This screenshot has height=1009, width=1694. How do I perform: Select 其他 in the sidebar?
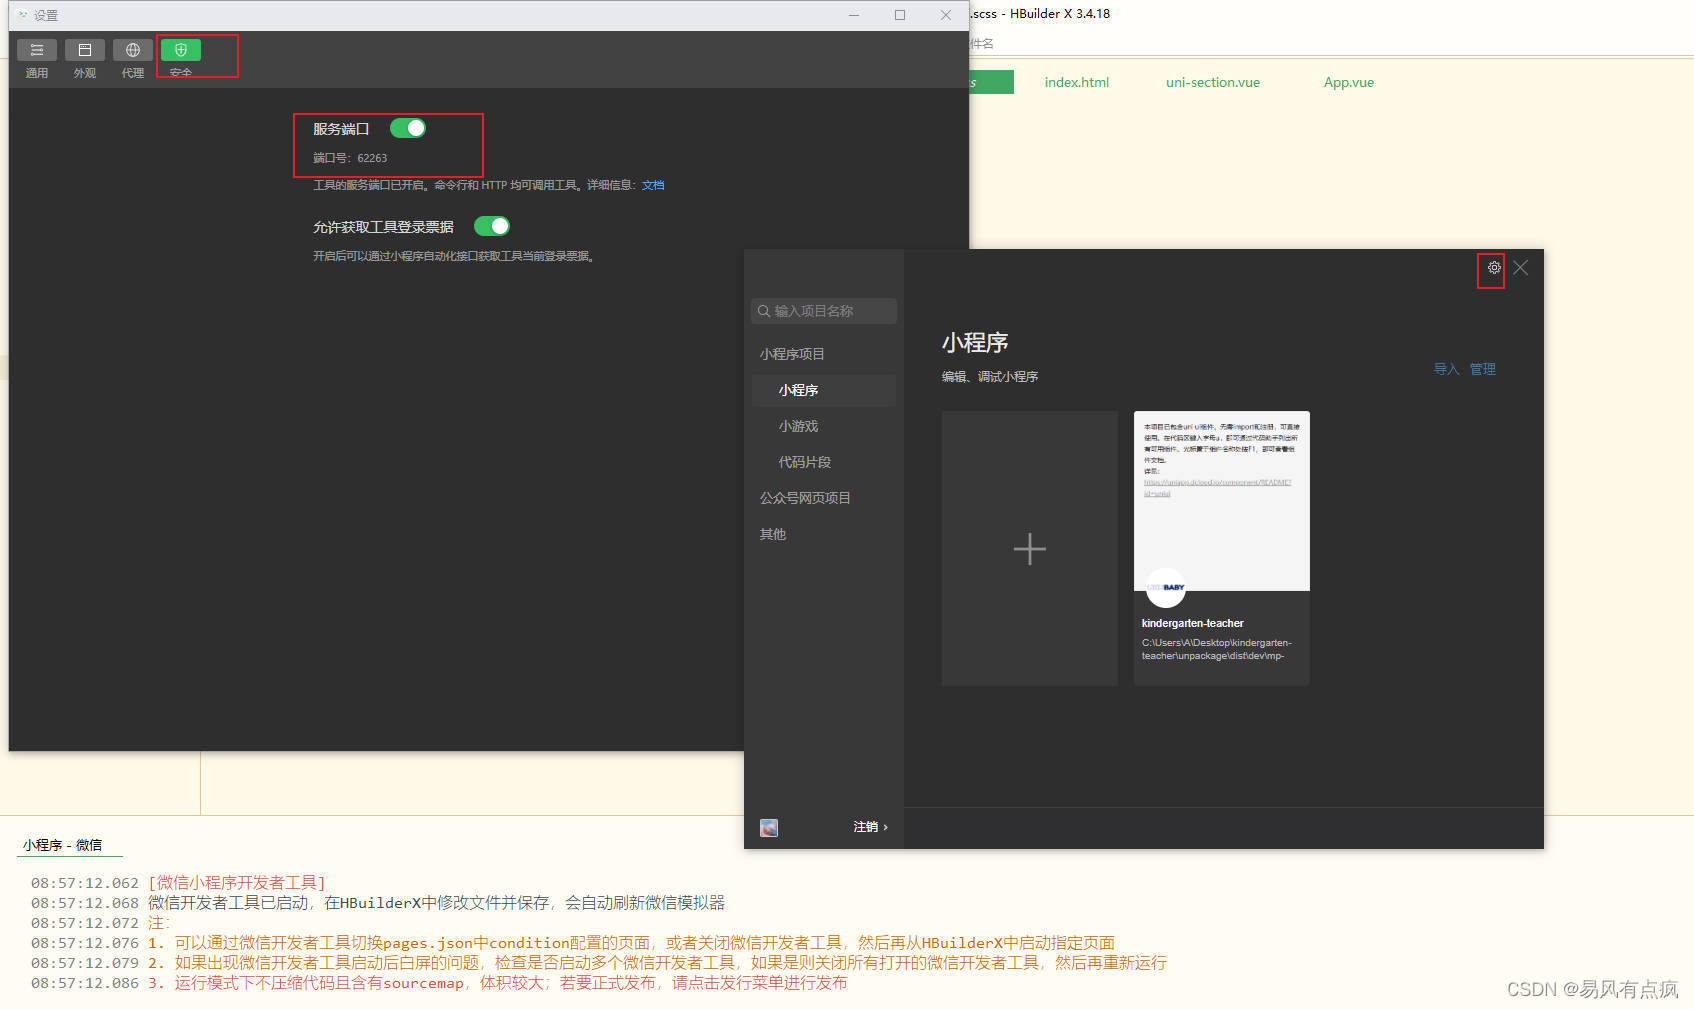773,534
